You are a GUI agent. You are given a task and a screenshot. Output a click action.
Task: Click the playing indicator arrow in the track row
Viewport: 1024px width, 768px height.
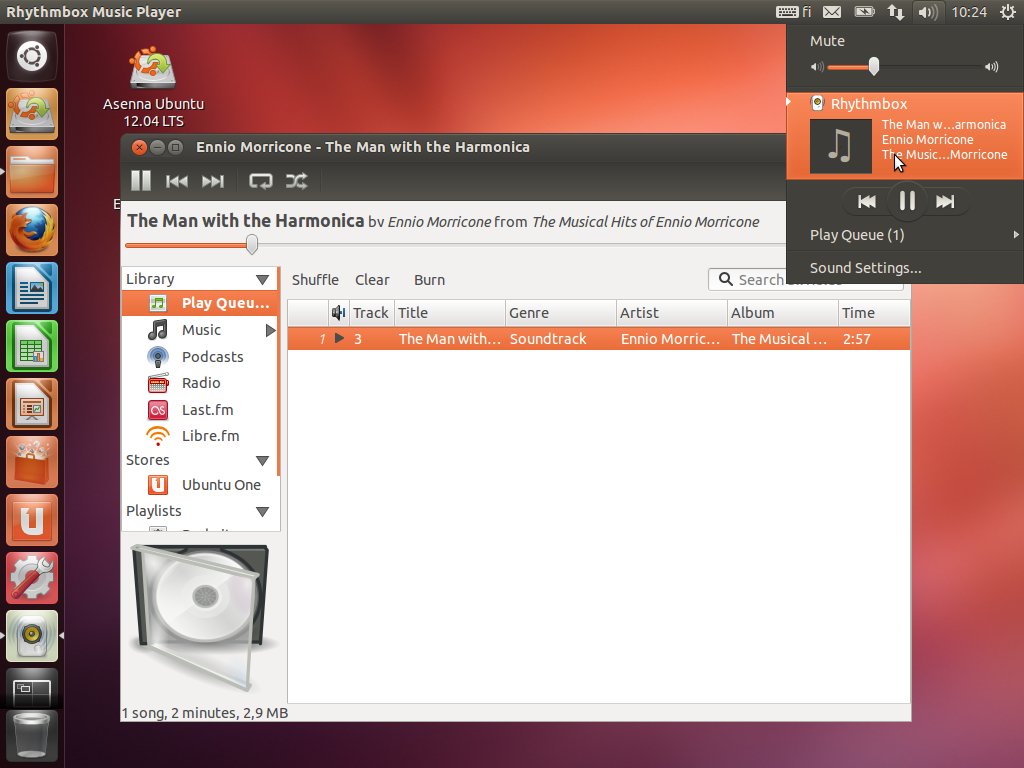point(339,338)
